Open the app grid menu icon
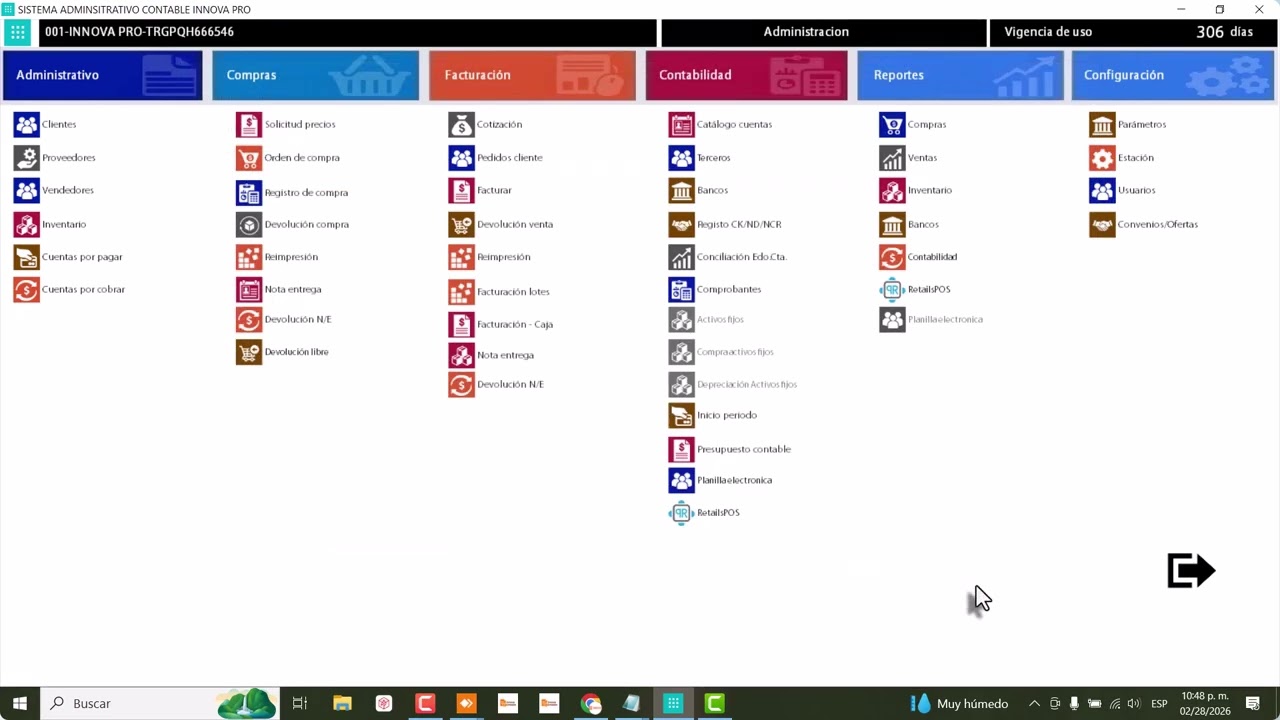 [x=18, y=32]
